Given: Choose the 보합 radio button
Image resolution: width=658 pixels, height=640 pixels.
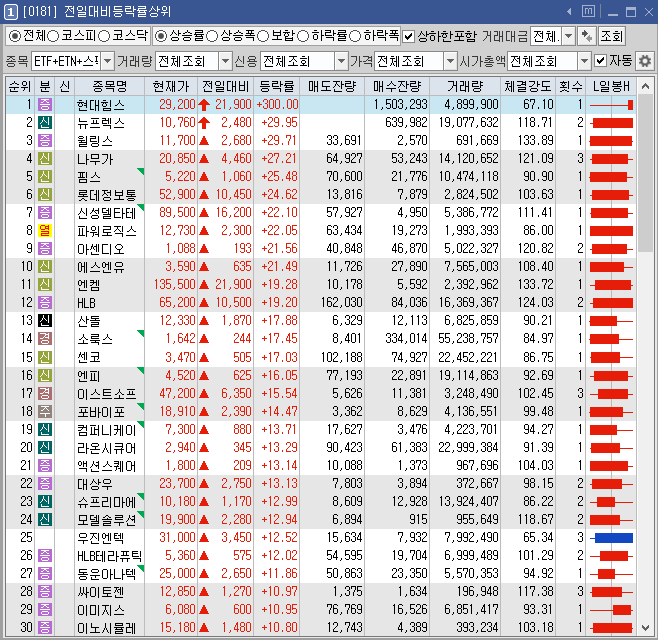Looking at the screenshot, I should point(263,36).
